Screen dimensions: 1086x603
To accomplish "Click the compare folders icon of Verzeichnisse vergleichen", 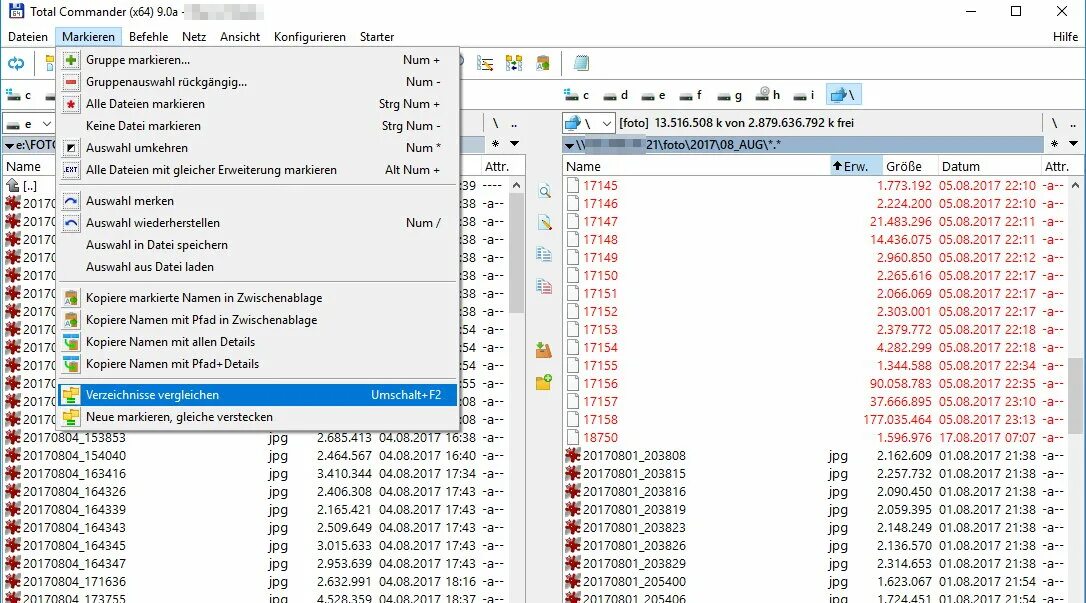I will pyautogui.click(x=71, y=395).
